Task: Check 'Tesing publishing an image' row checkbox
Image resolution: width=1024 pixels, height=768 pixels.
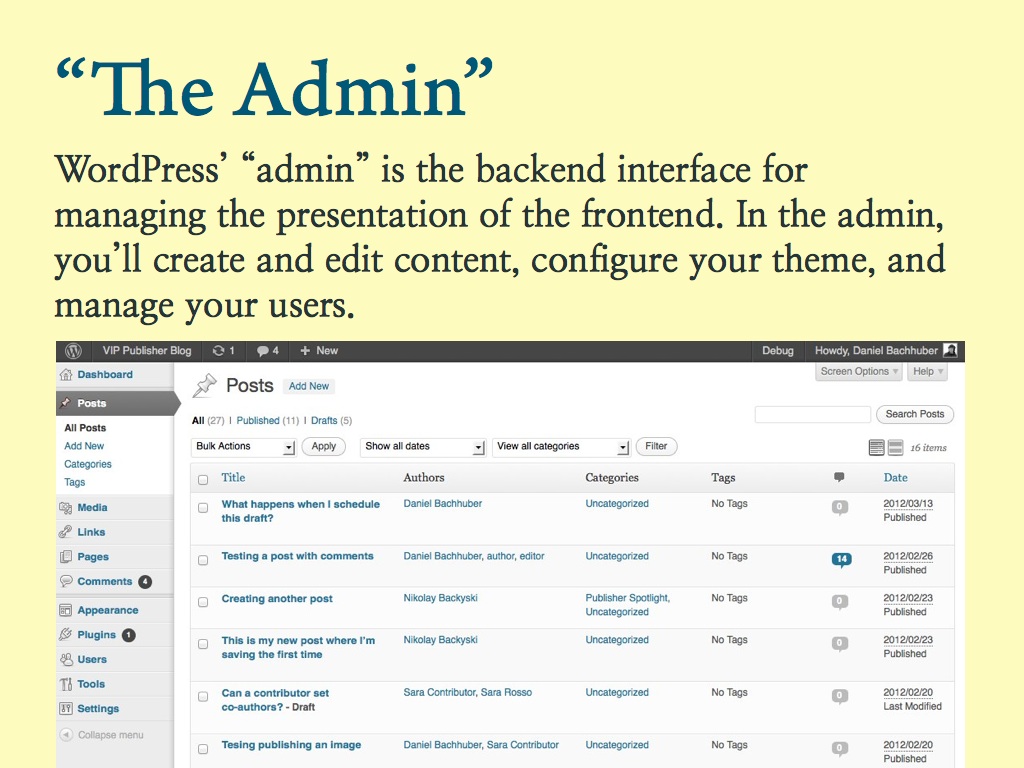Action: (203, 749)
